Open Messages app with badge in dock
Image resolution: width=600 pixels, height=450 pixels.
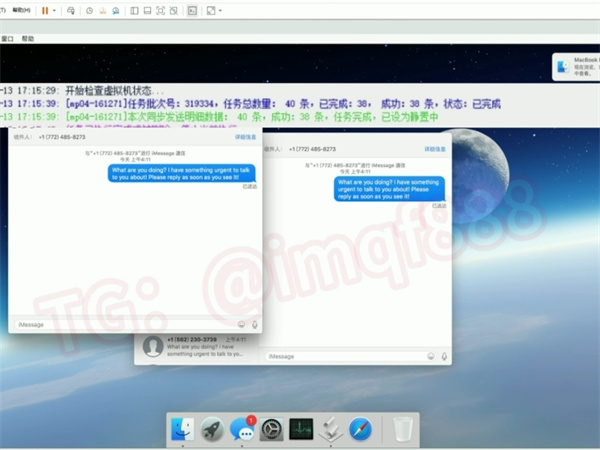click(242, 430)
